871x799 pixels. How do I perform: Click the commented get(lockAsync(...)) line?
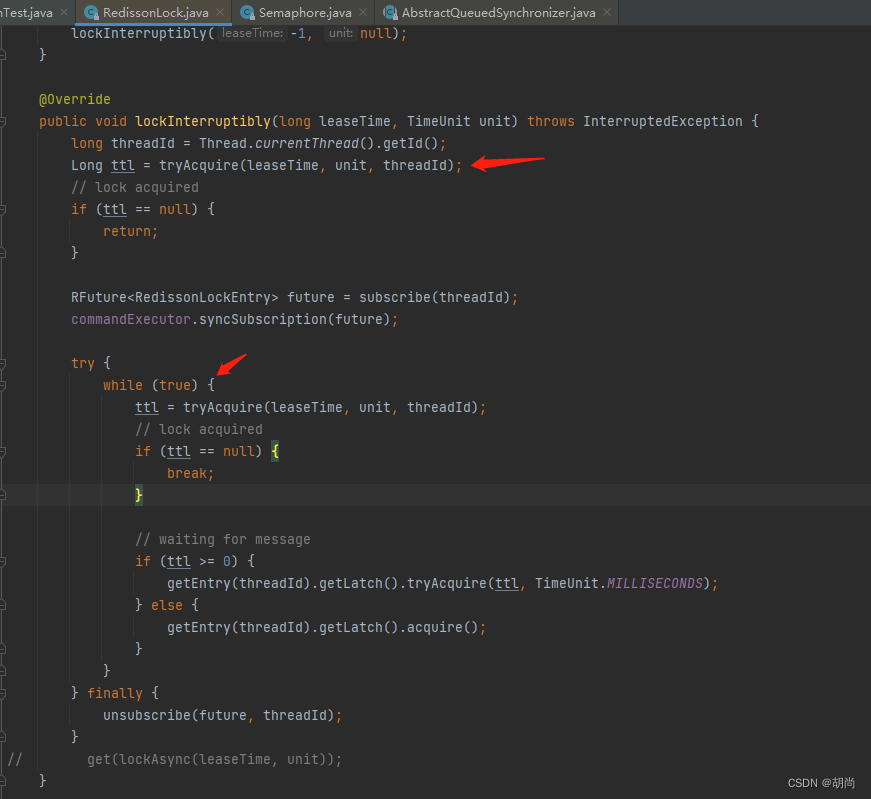click(214, 760)
